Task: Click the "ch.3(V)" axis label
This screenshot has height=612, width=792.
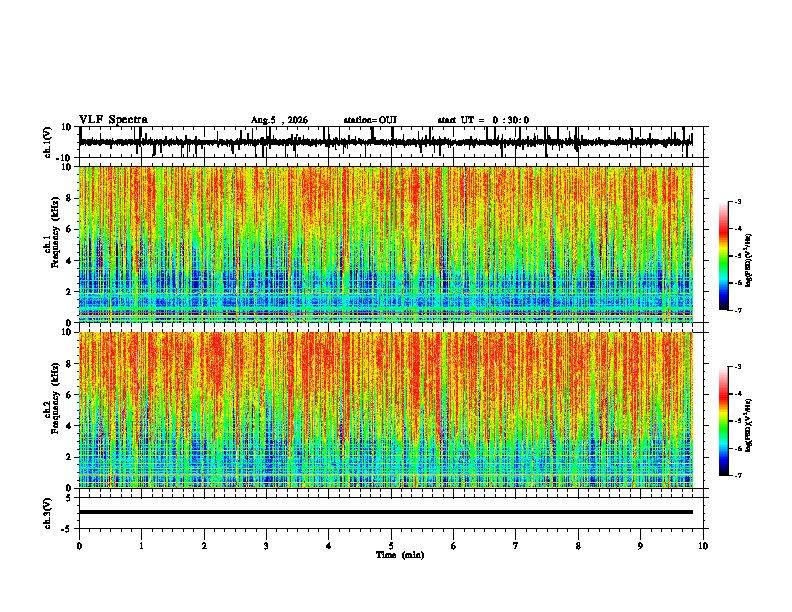Action: 48,513
